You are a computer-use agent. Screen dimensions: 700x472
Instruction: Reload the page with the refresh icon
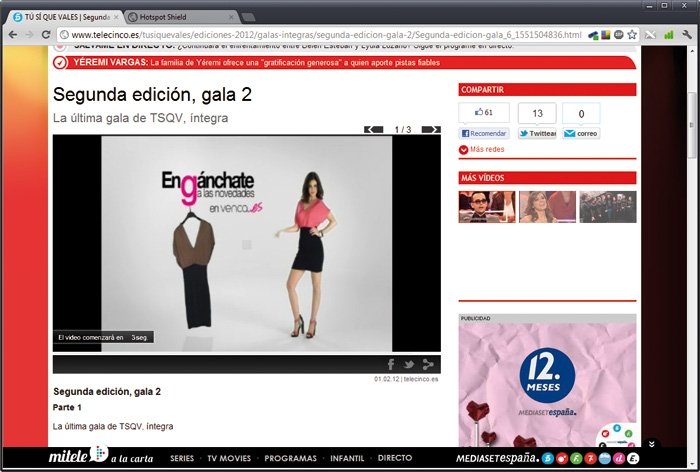coord(46,34)
